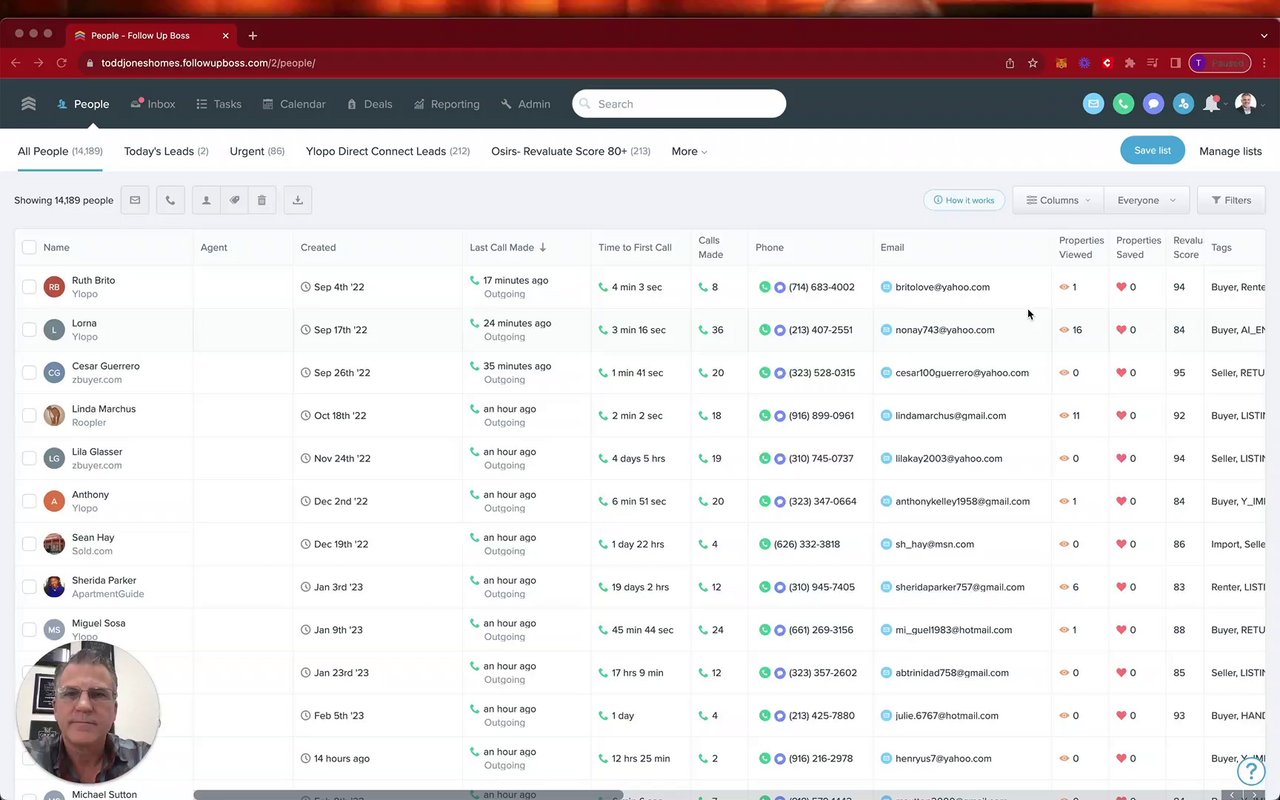
Task: Click the bulk call icon above the table
Action: tap(170, 200)
